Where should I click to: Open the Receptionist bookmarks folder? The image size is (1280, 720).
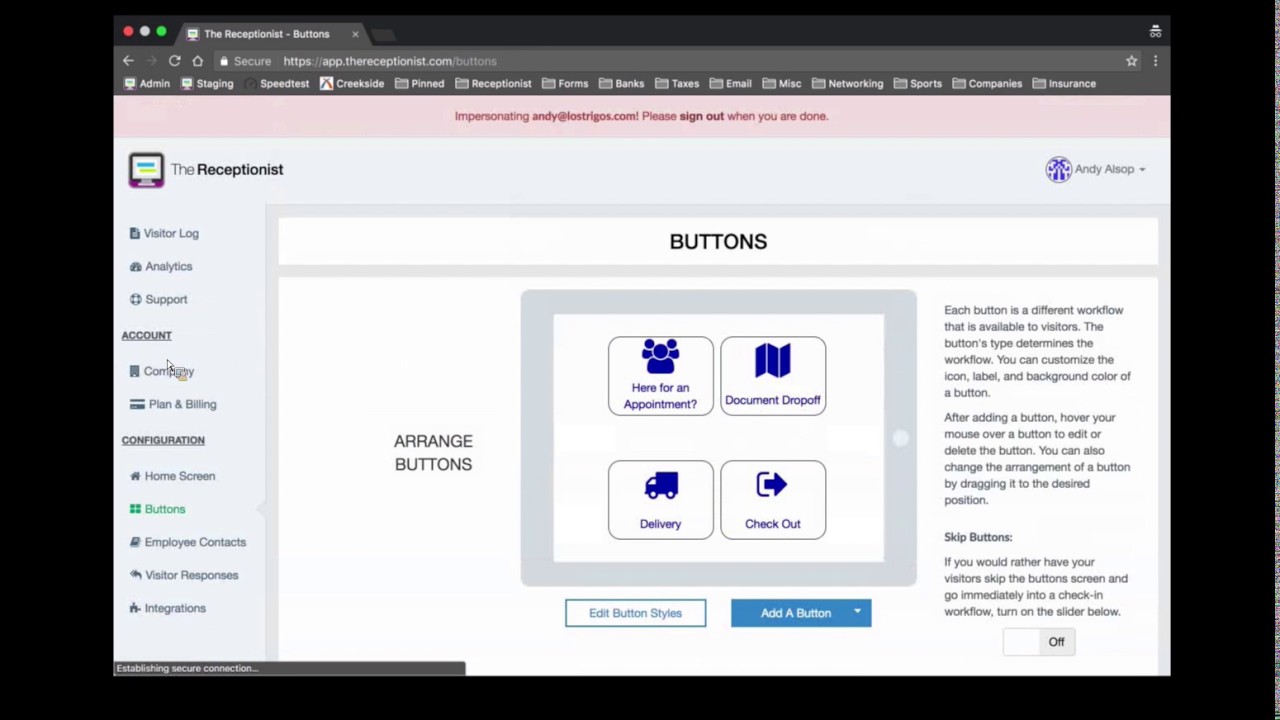click(493, 84)
